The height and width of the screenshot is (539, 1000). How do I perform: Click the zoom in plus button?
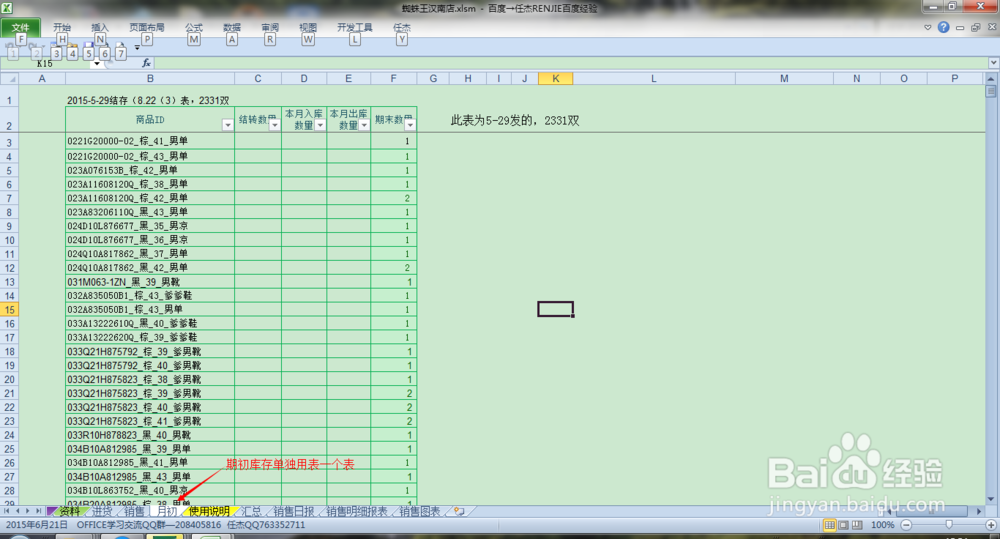coord(991,525)
